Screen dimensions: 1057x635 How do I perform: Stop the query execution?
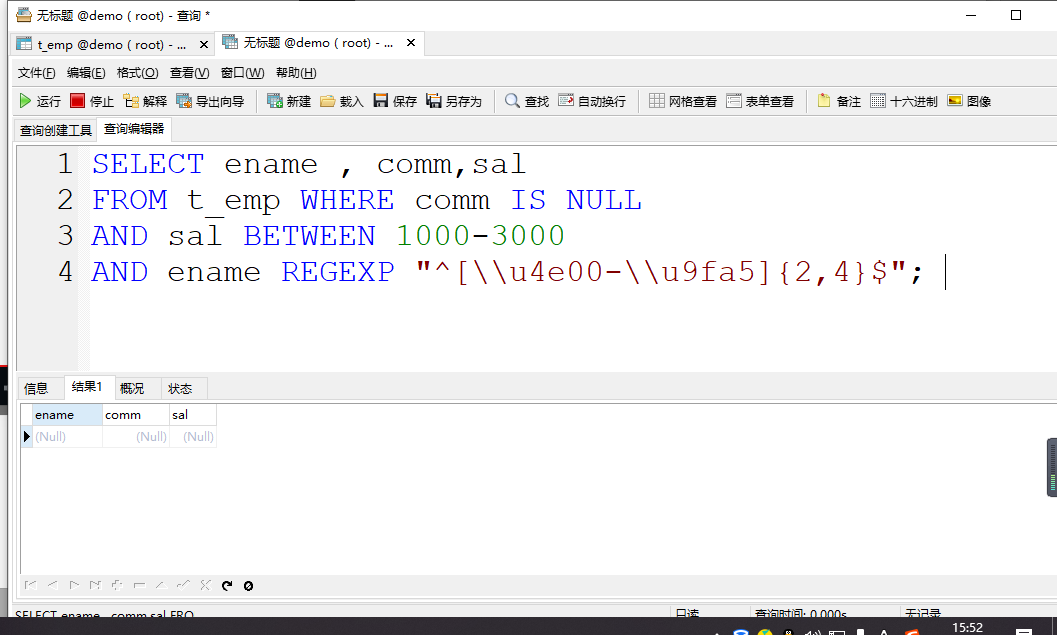pos(89,100)
